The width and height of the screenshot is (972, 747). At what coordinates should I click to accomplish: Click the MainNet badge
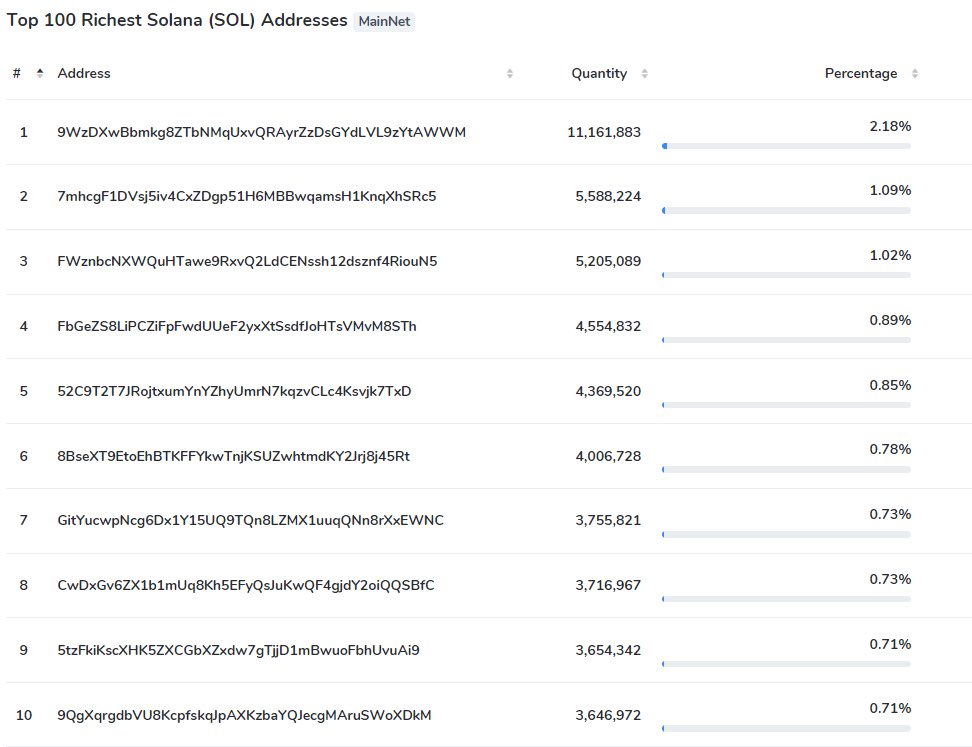pos(384,21)
